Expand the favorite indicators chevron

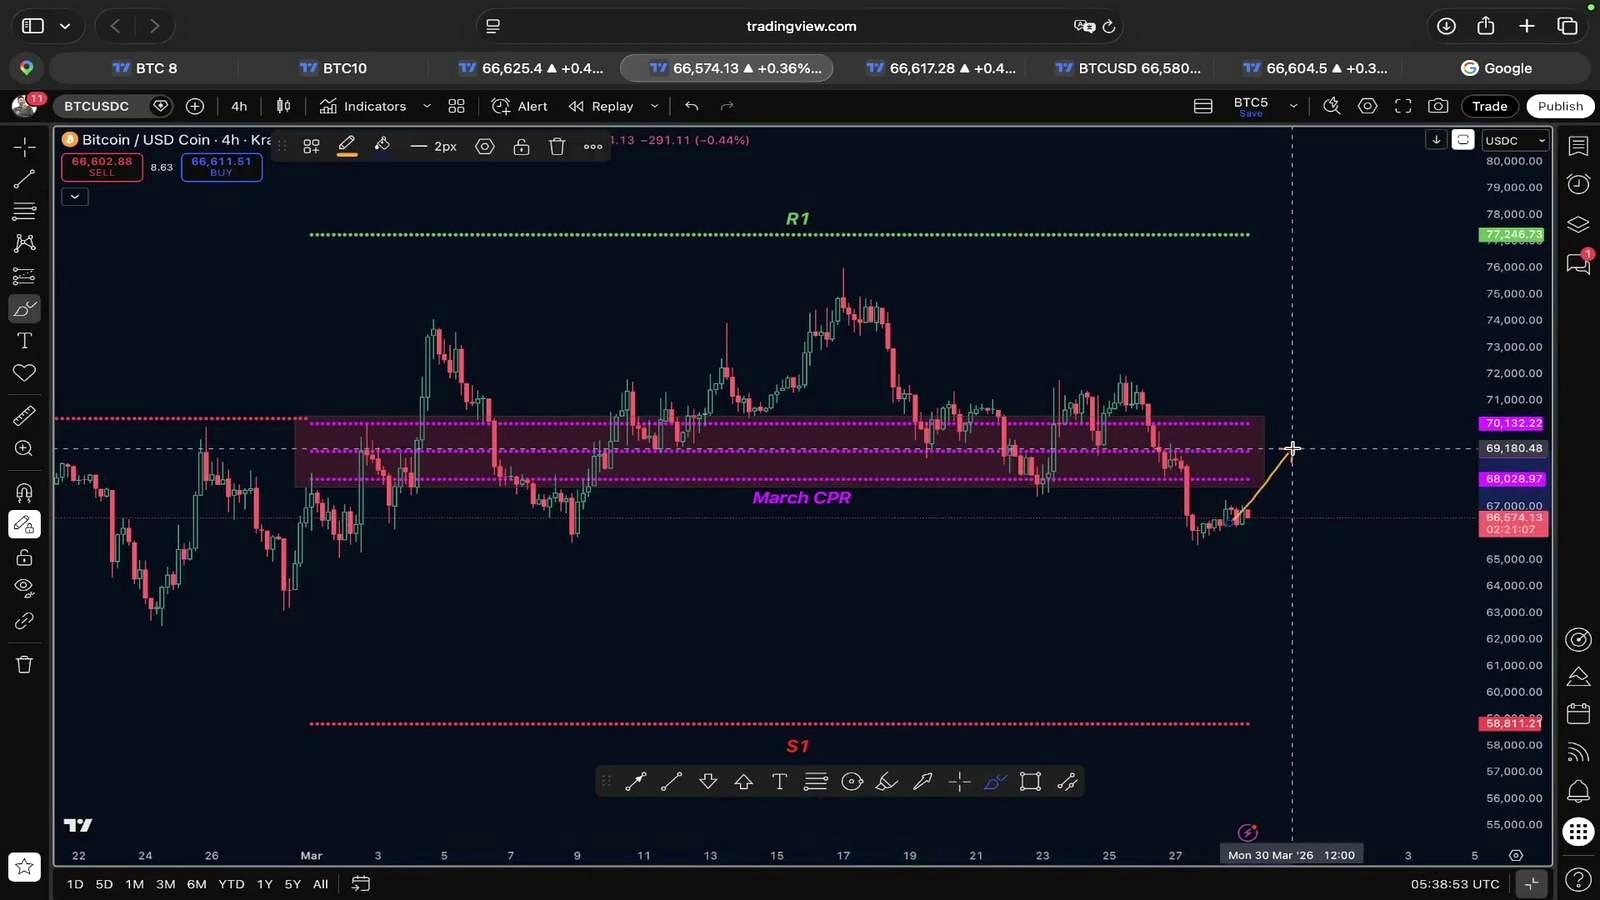pyautogui.click(x=427, y=106)
